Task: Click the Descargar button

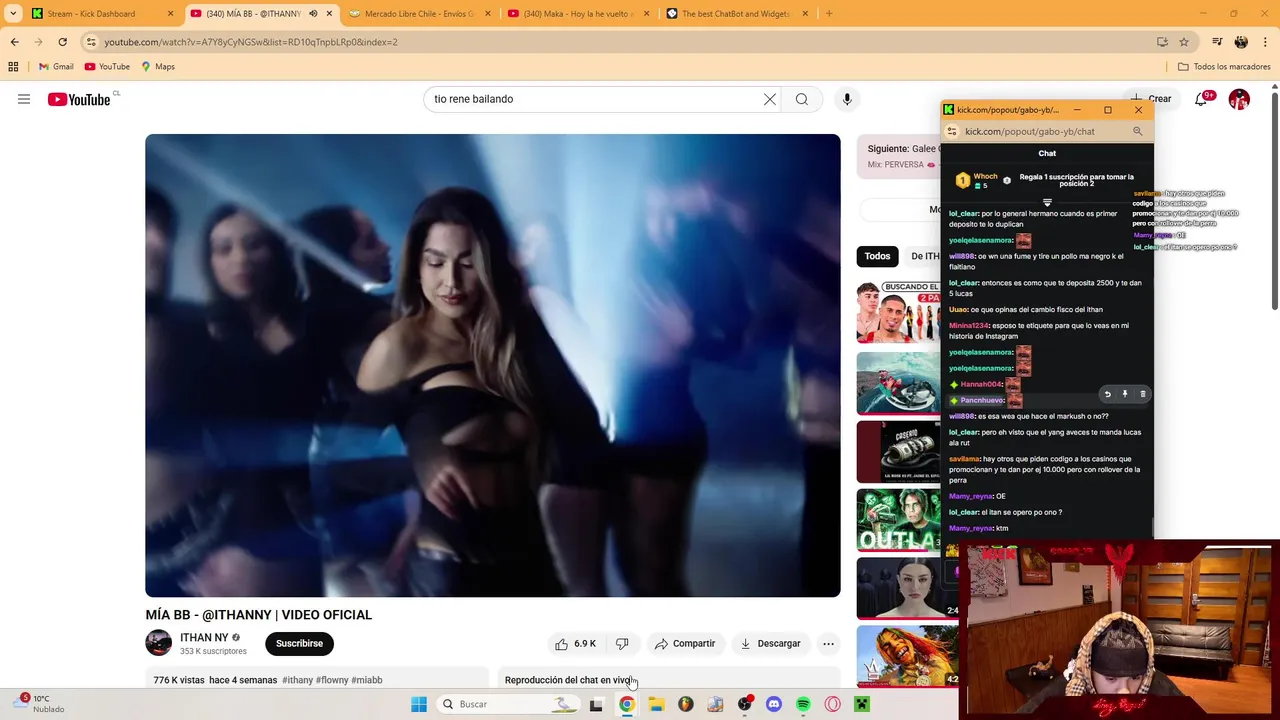Action: click(x=771, y=644)
